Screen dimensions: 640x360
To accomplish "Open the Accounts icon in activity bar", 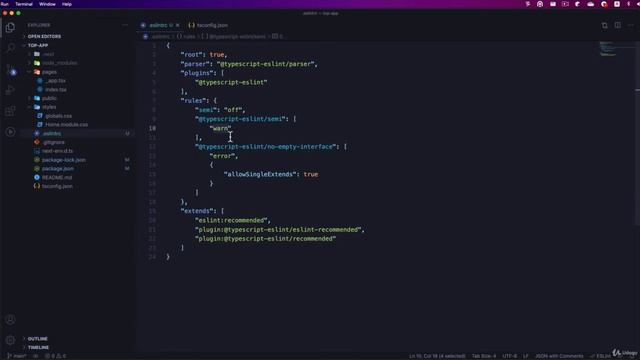I will click(x=10, y=320).
